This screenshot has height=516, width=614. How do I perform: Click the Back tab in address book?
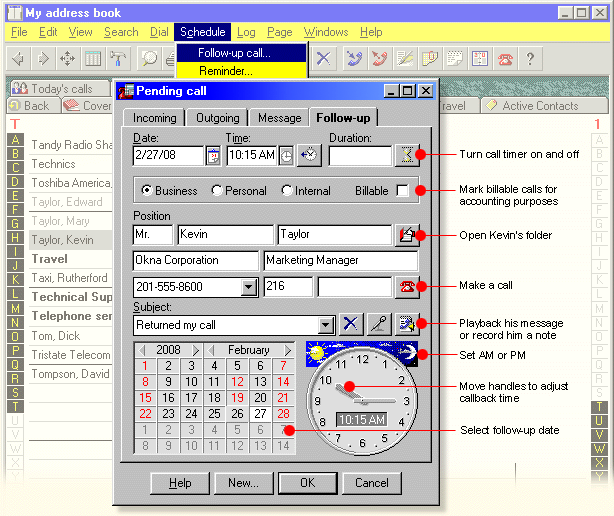pos(34,106)
